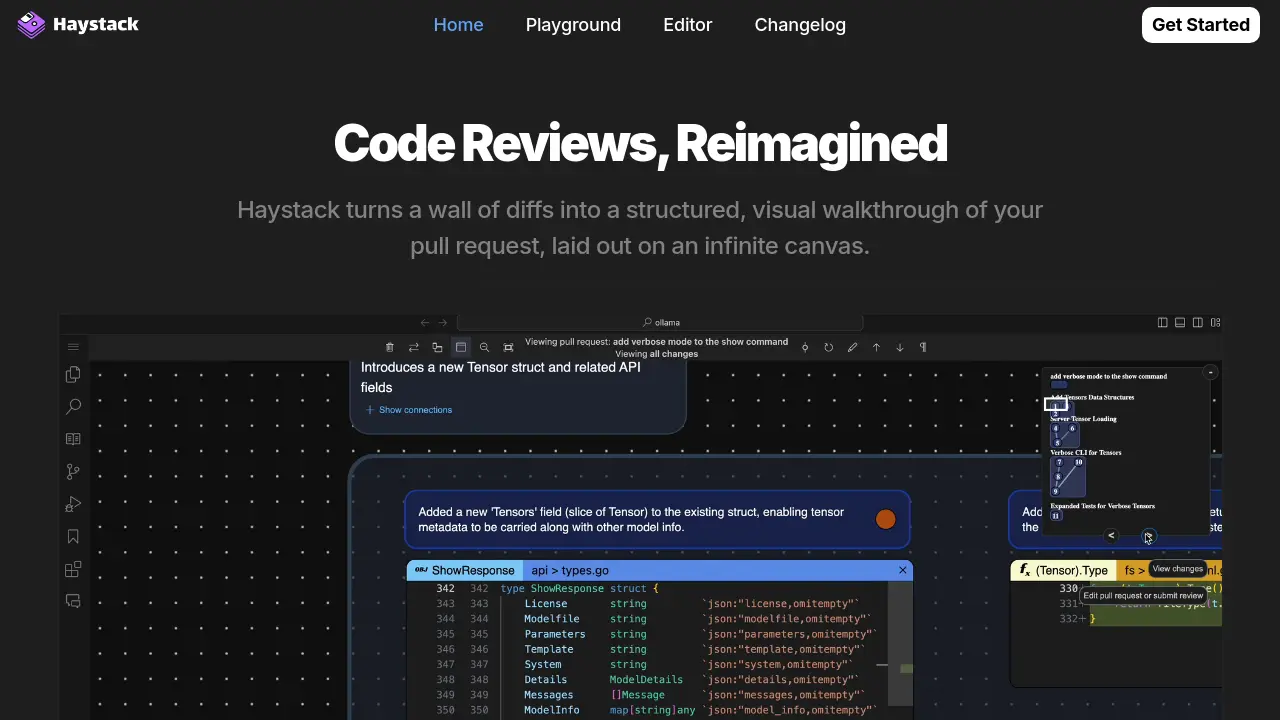This screenshot has width=1280, height=720.
Task: Click the zoom out magnifier icon
Action: pyautogui.click(x=484, y=347)
